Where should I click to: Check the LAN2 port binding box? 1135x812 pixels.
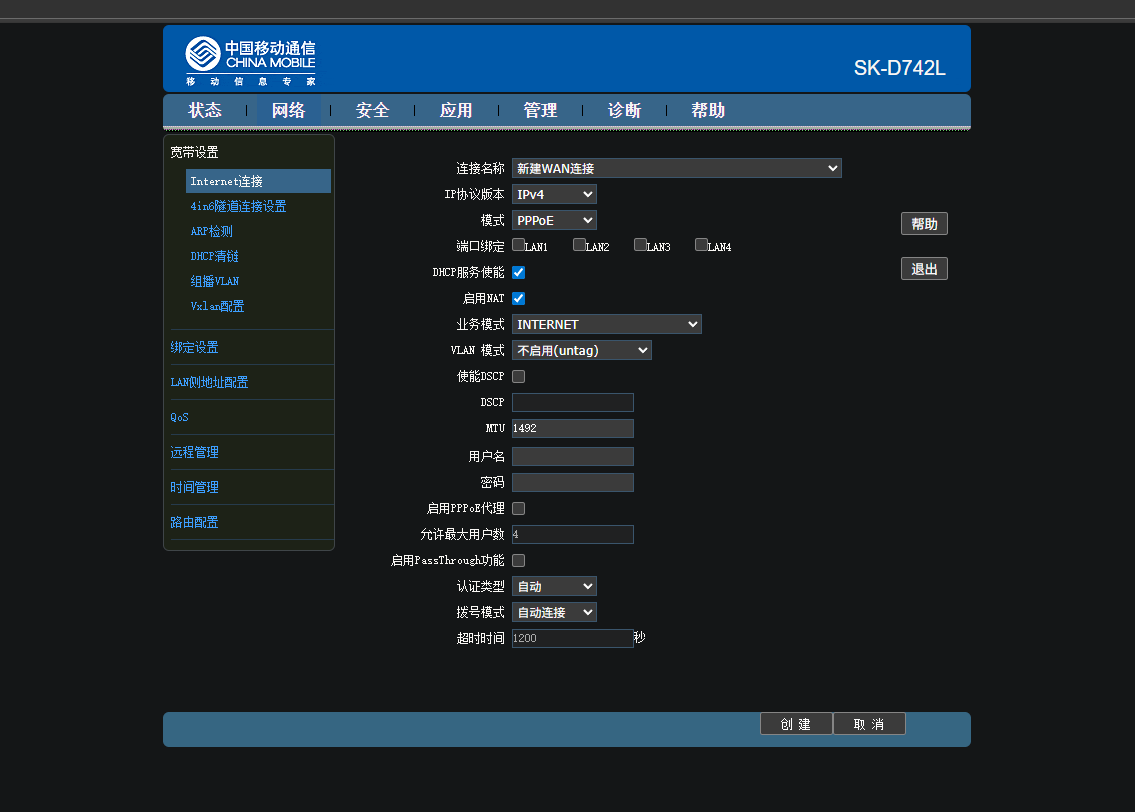click(579, 245)
